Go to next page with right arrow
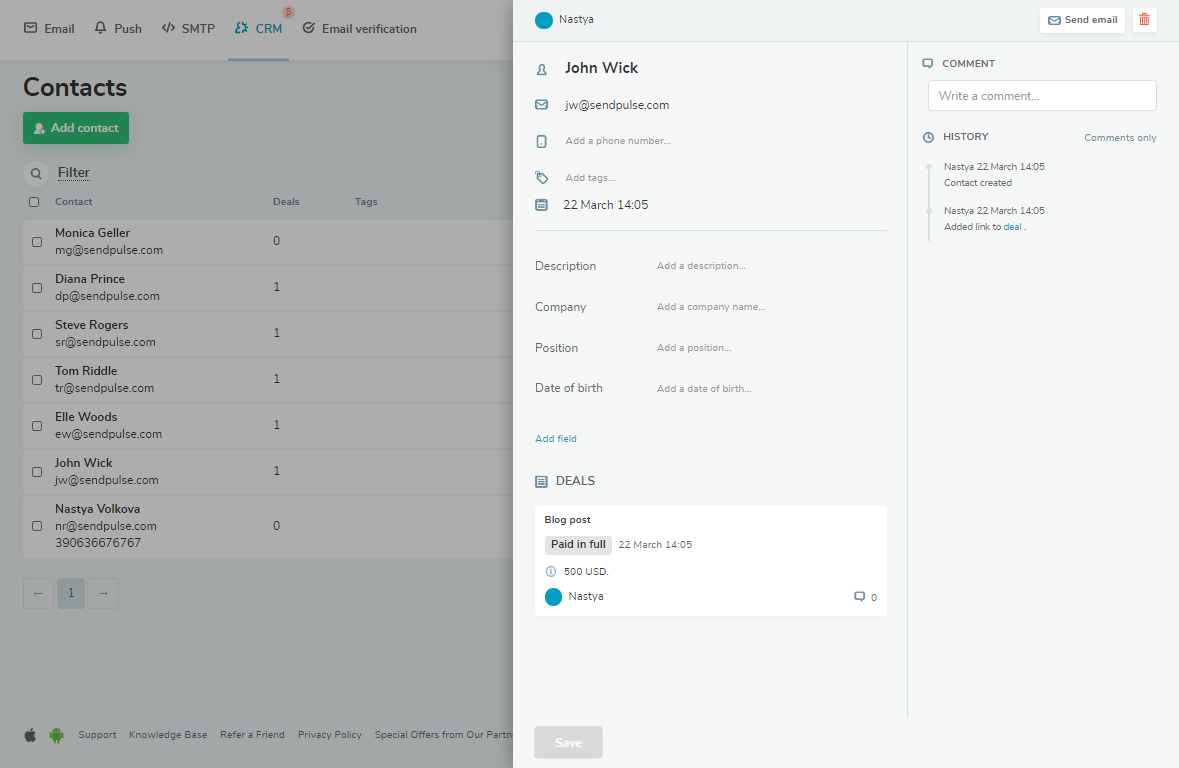1179x768 pixels. coord(103,593)
